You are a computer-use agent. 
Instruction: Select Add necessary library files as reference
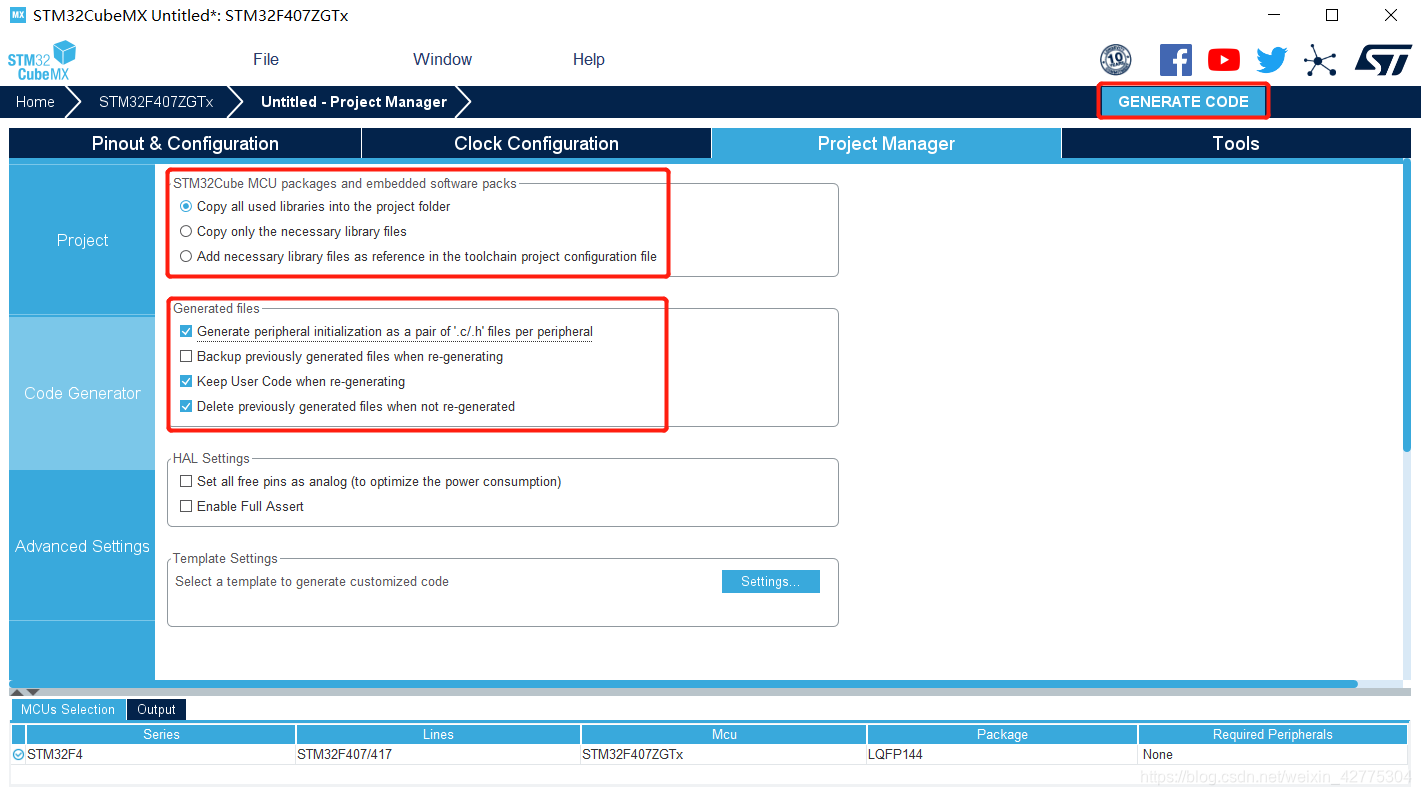pos(186,257)
